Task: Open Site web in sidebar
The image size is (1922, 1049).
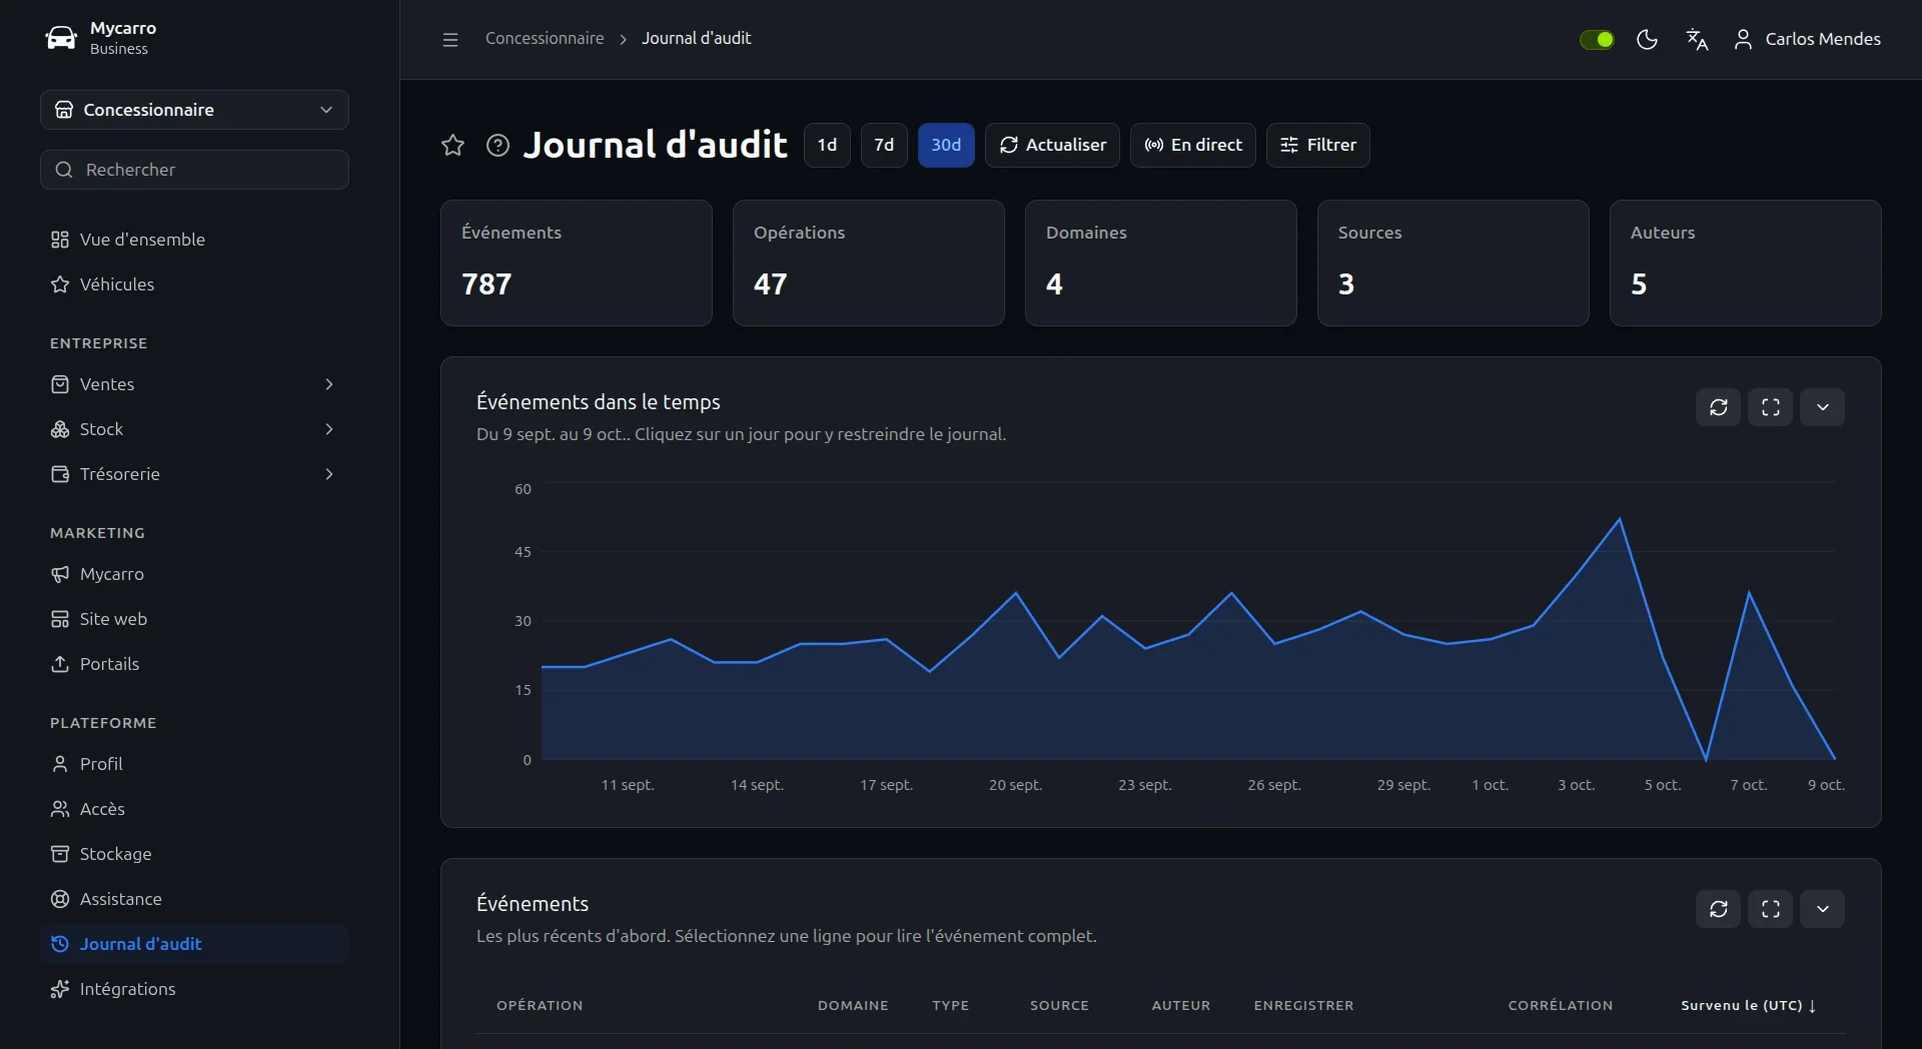Action: click(x=195, y=619)
